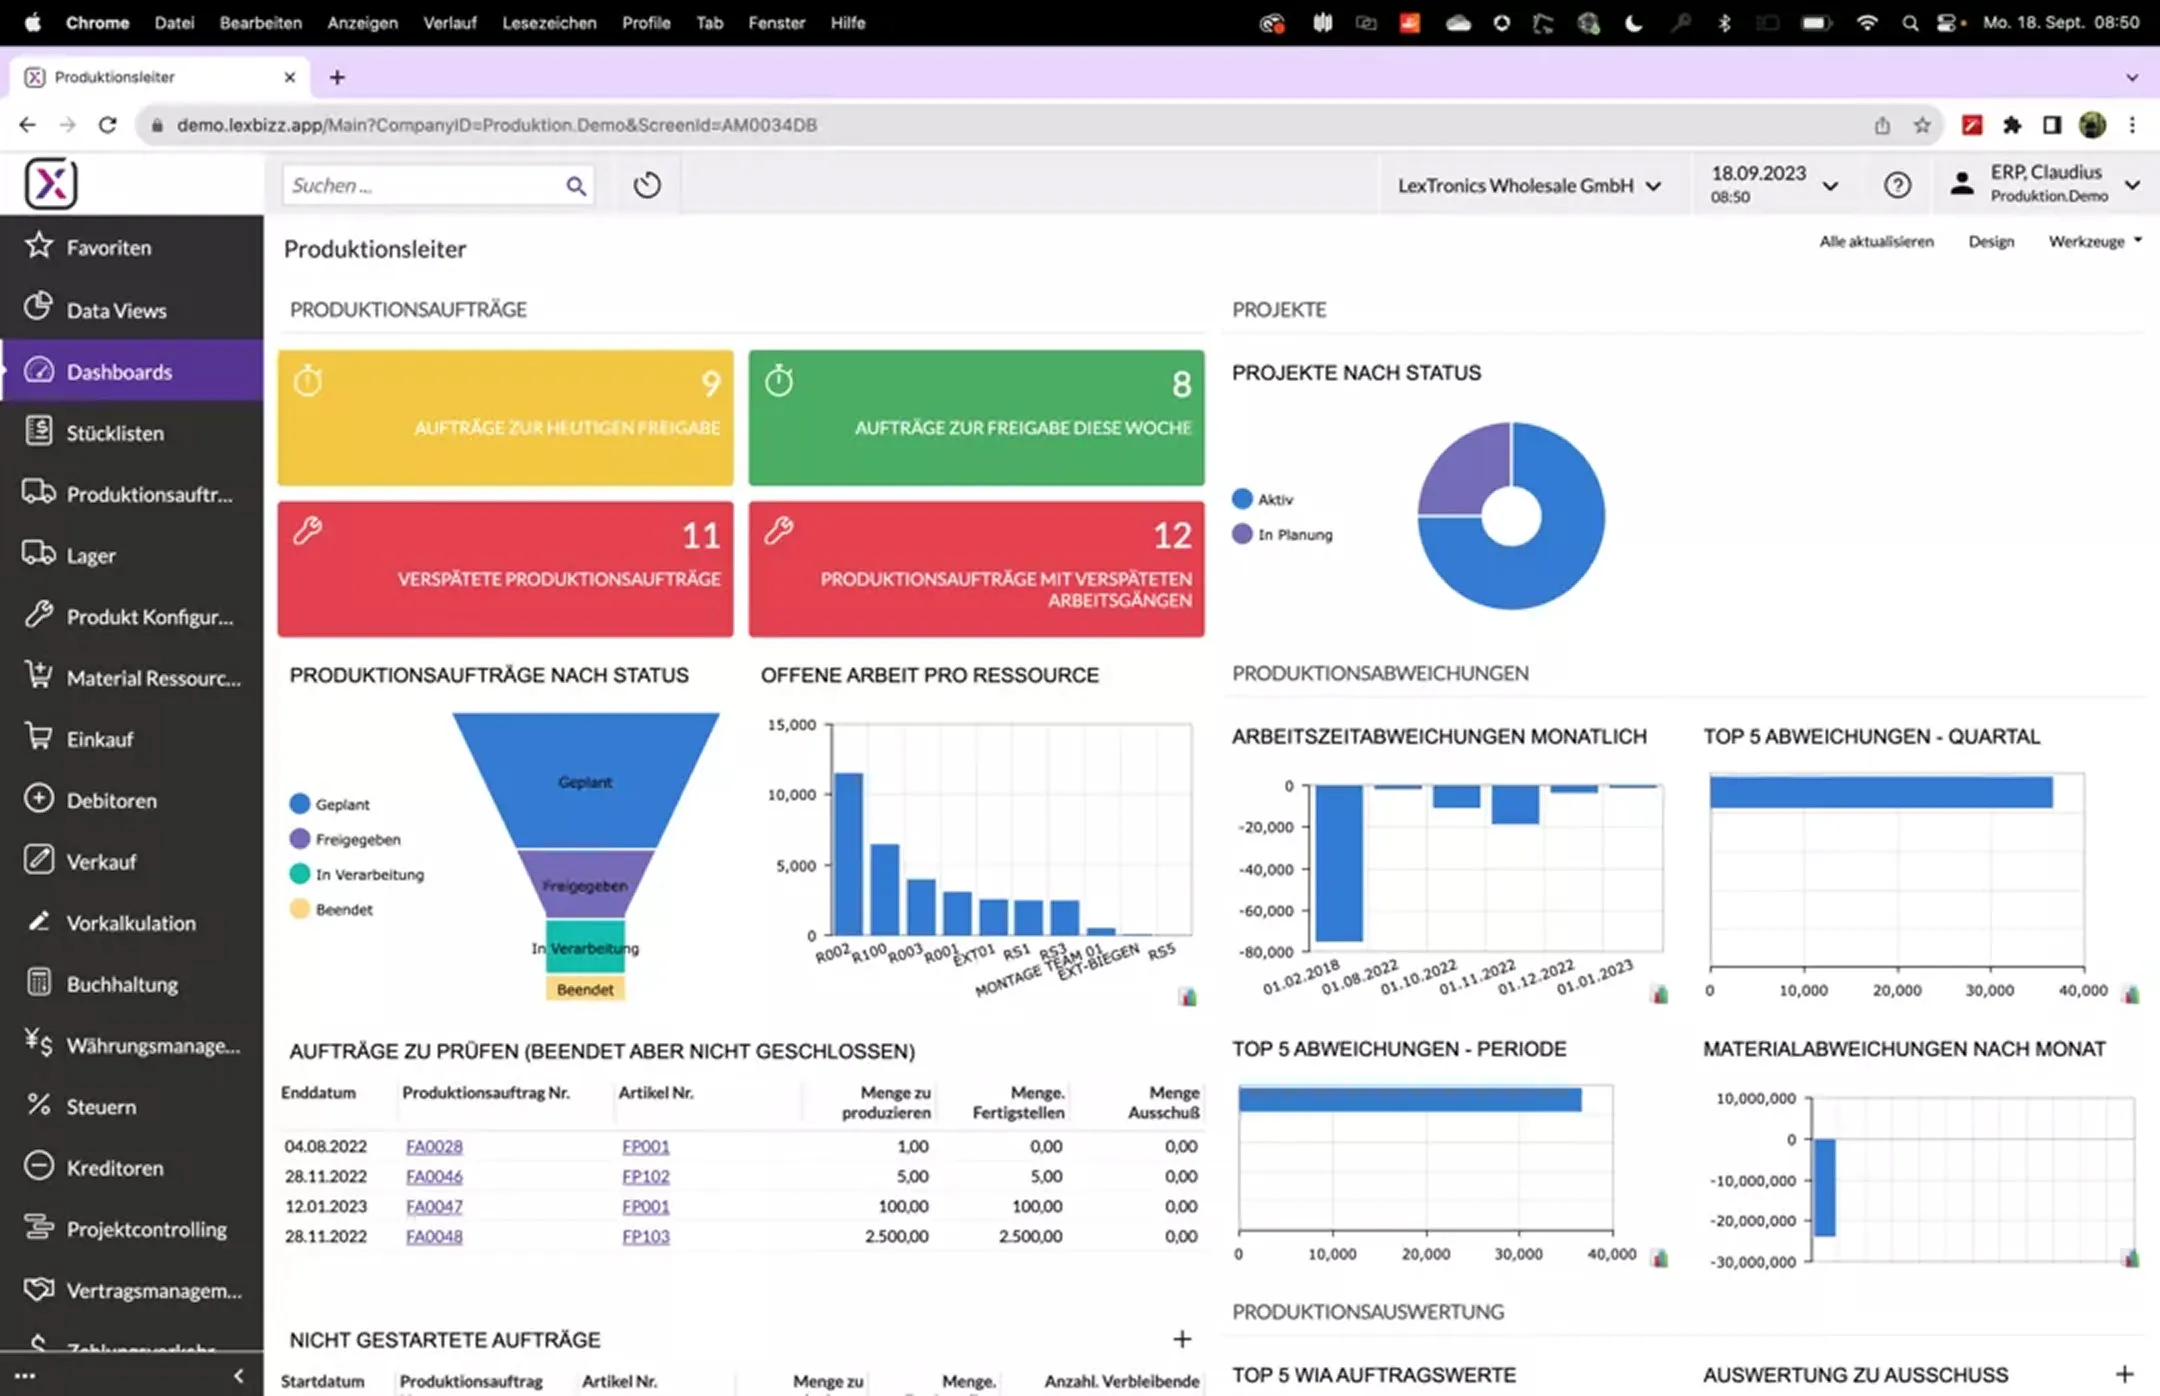Open Stücklisten module
The height and width of the screenshot is (1396, 2160).
(x=132, y=432)
